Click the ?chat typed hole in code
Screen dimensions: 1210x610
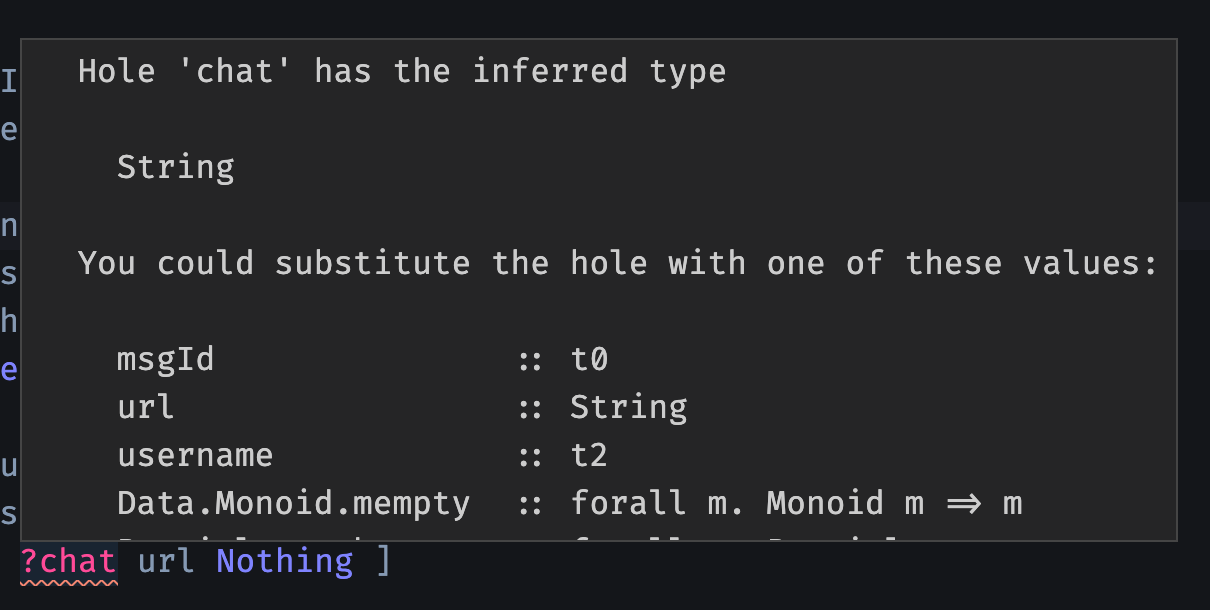click(68, 561)
